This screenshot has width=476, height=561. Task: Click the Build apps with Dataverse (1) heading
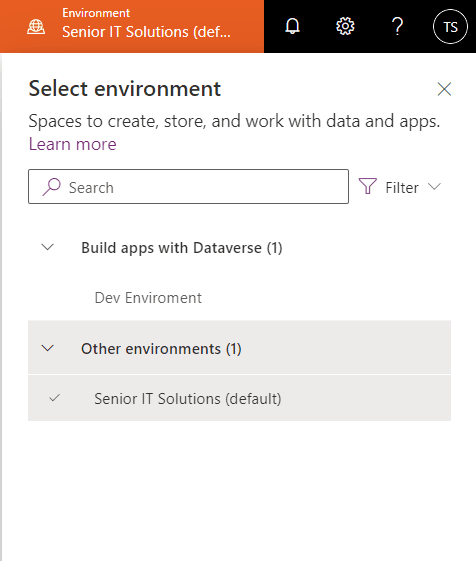(x=182, y=248)
